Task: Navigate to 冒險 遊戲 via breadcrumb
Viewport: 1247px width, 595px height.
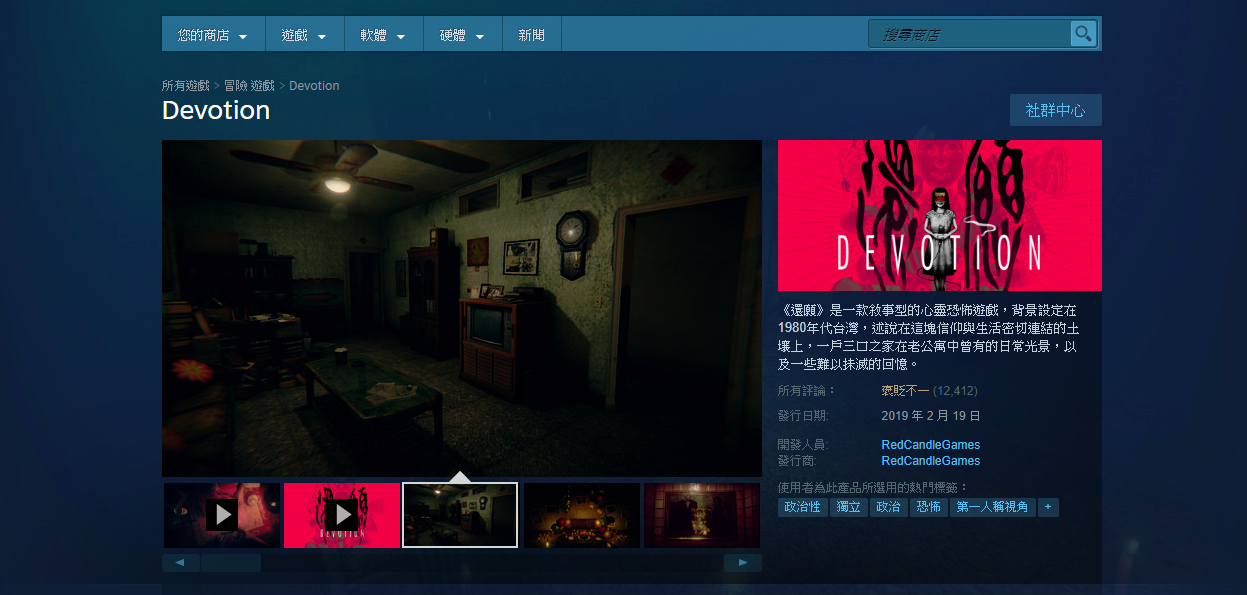Action: coord(251,85)
